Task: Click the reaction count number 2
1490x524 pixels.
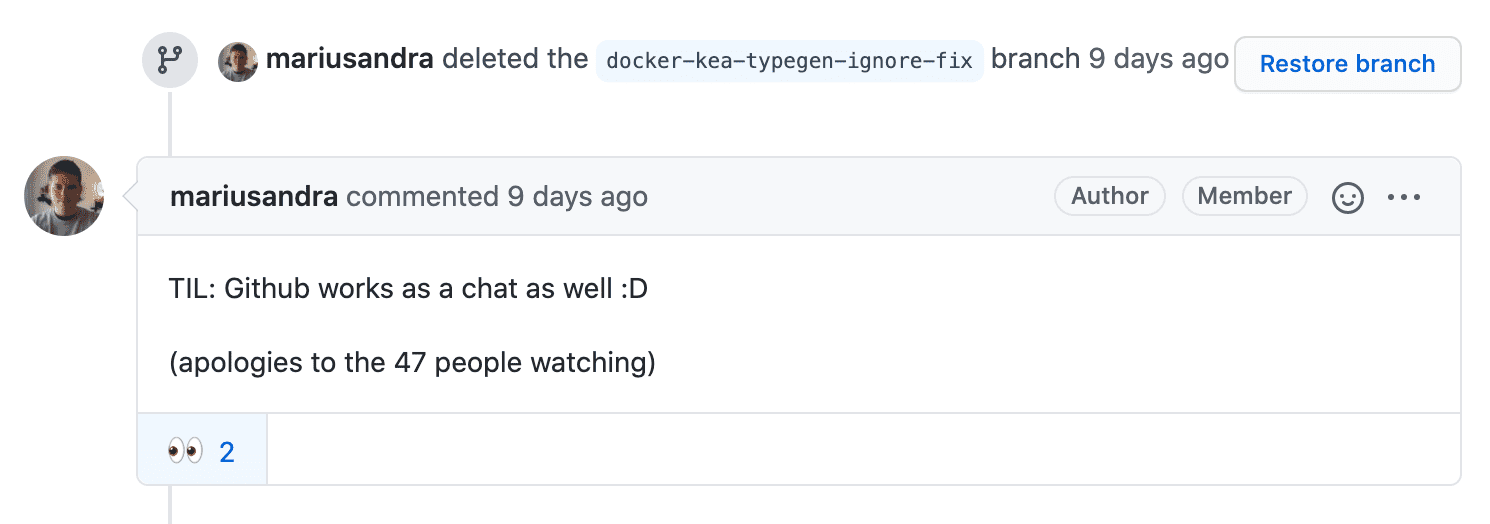Action: [227, 452]
